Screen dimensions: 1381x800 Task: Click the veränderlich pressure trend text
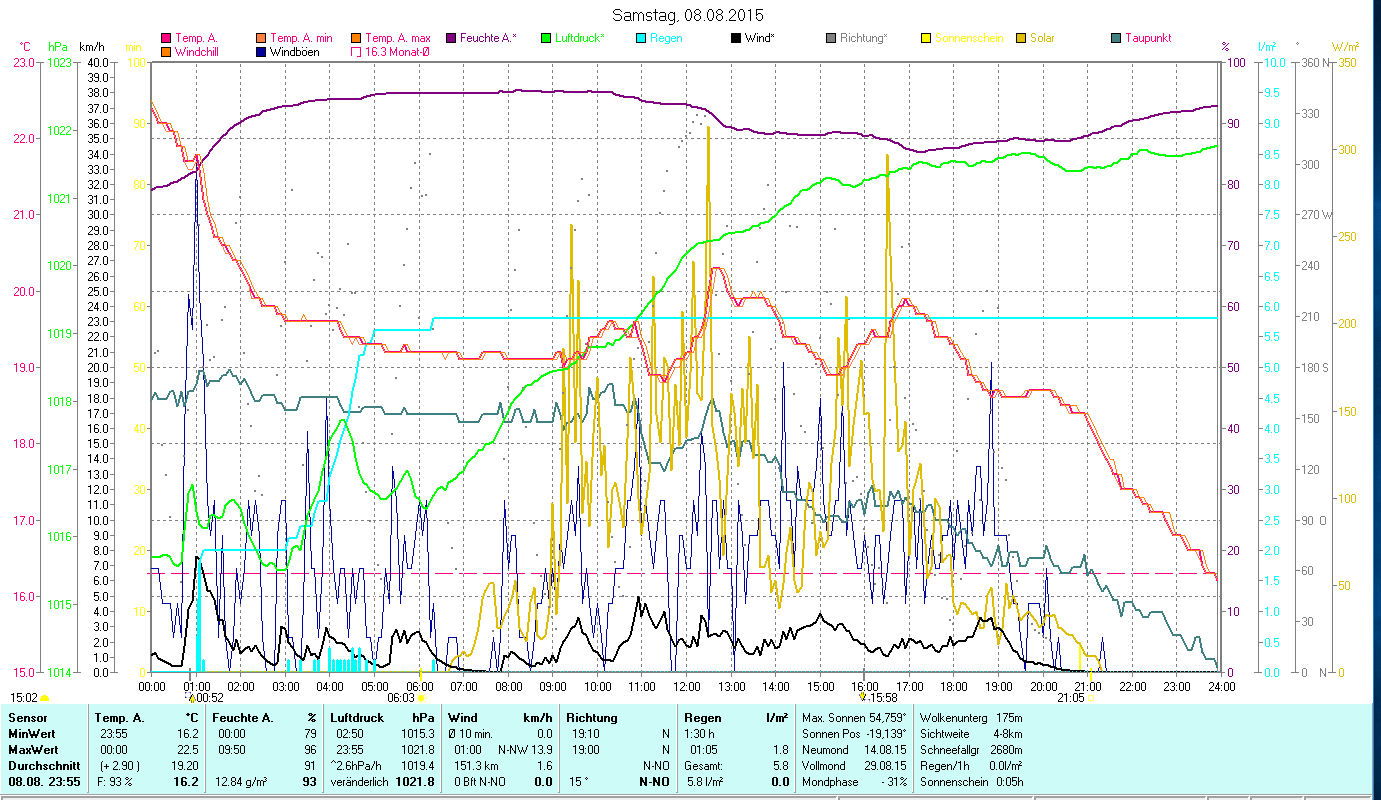359,782
